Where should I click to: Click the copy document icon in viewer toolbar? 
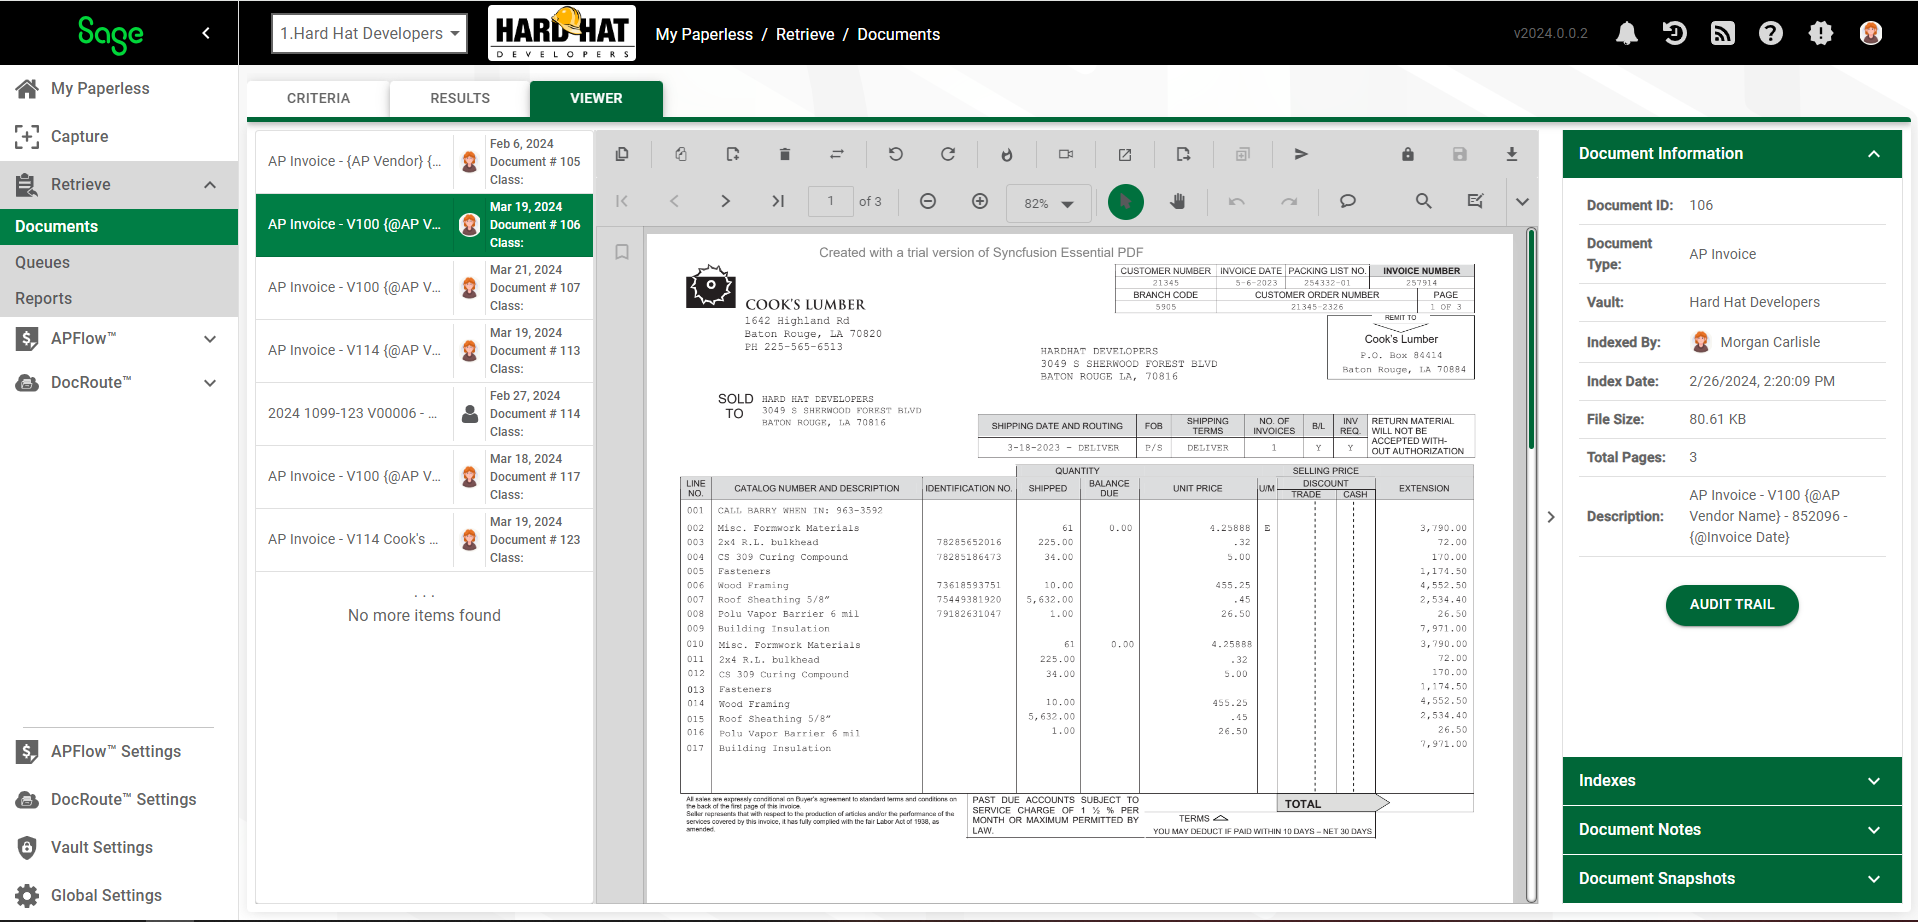pyautogui.click(x=622, y=154)
